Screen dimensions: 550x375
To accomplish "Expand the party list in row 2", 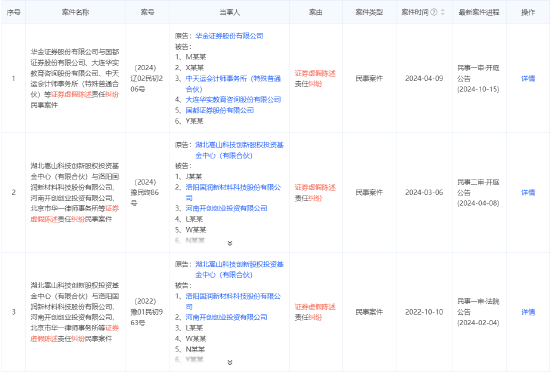I will (x=230, y=243).
